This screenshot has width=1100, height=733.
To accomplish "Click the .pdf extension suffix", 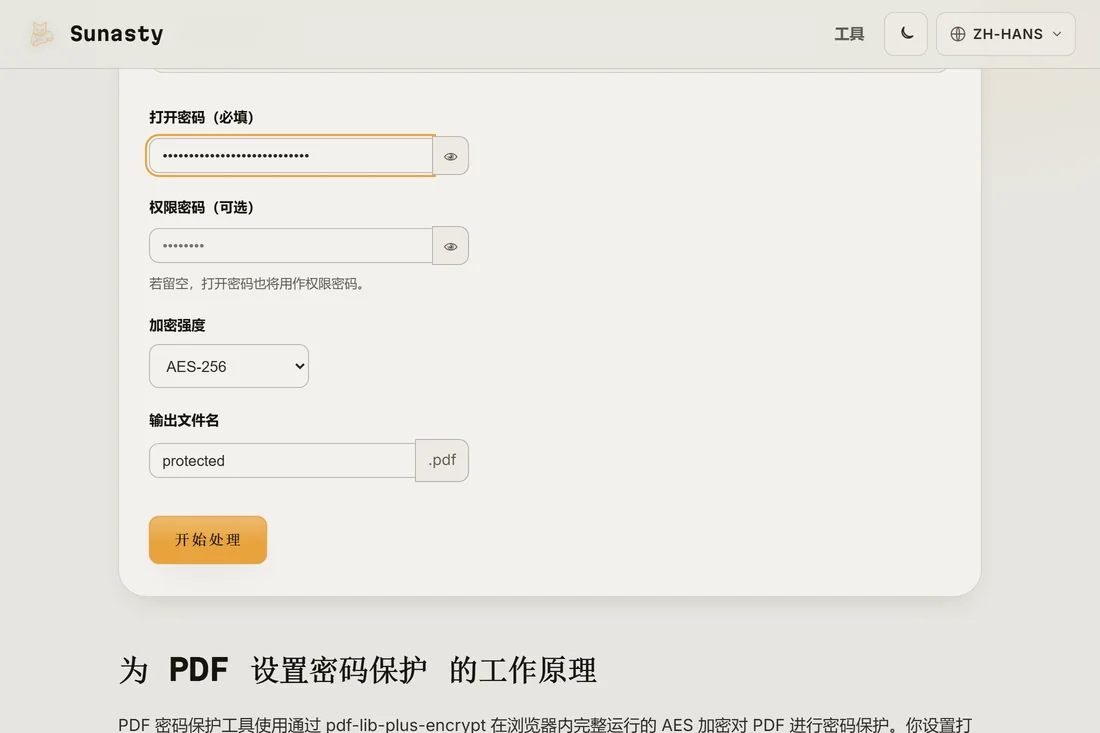I will tap(442, 460).
